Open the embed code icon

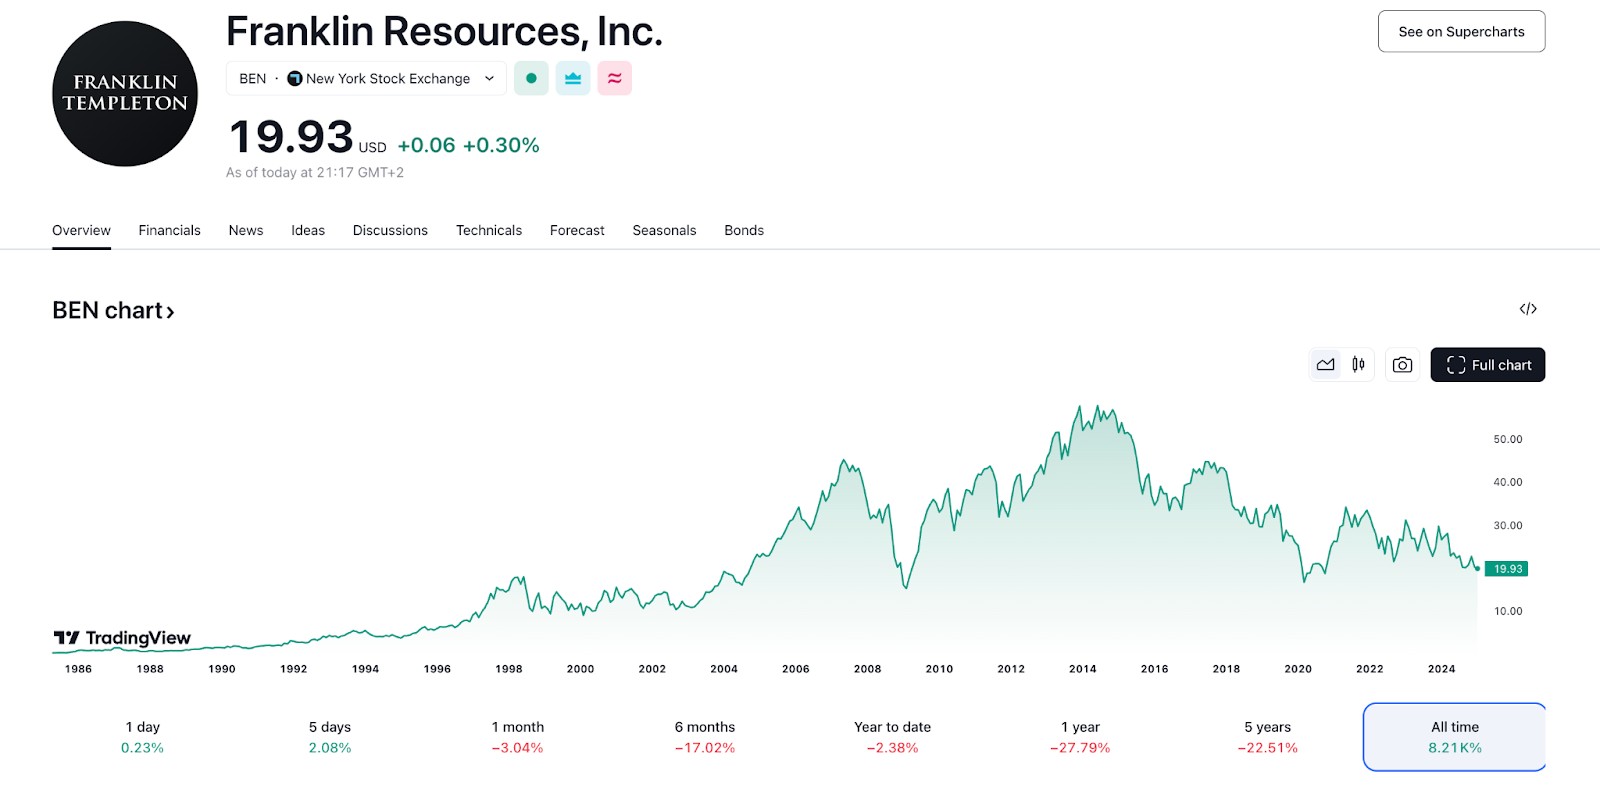(x=1528, y=309)
